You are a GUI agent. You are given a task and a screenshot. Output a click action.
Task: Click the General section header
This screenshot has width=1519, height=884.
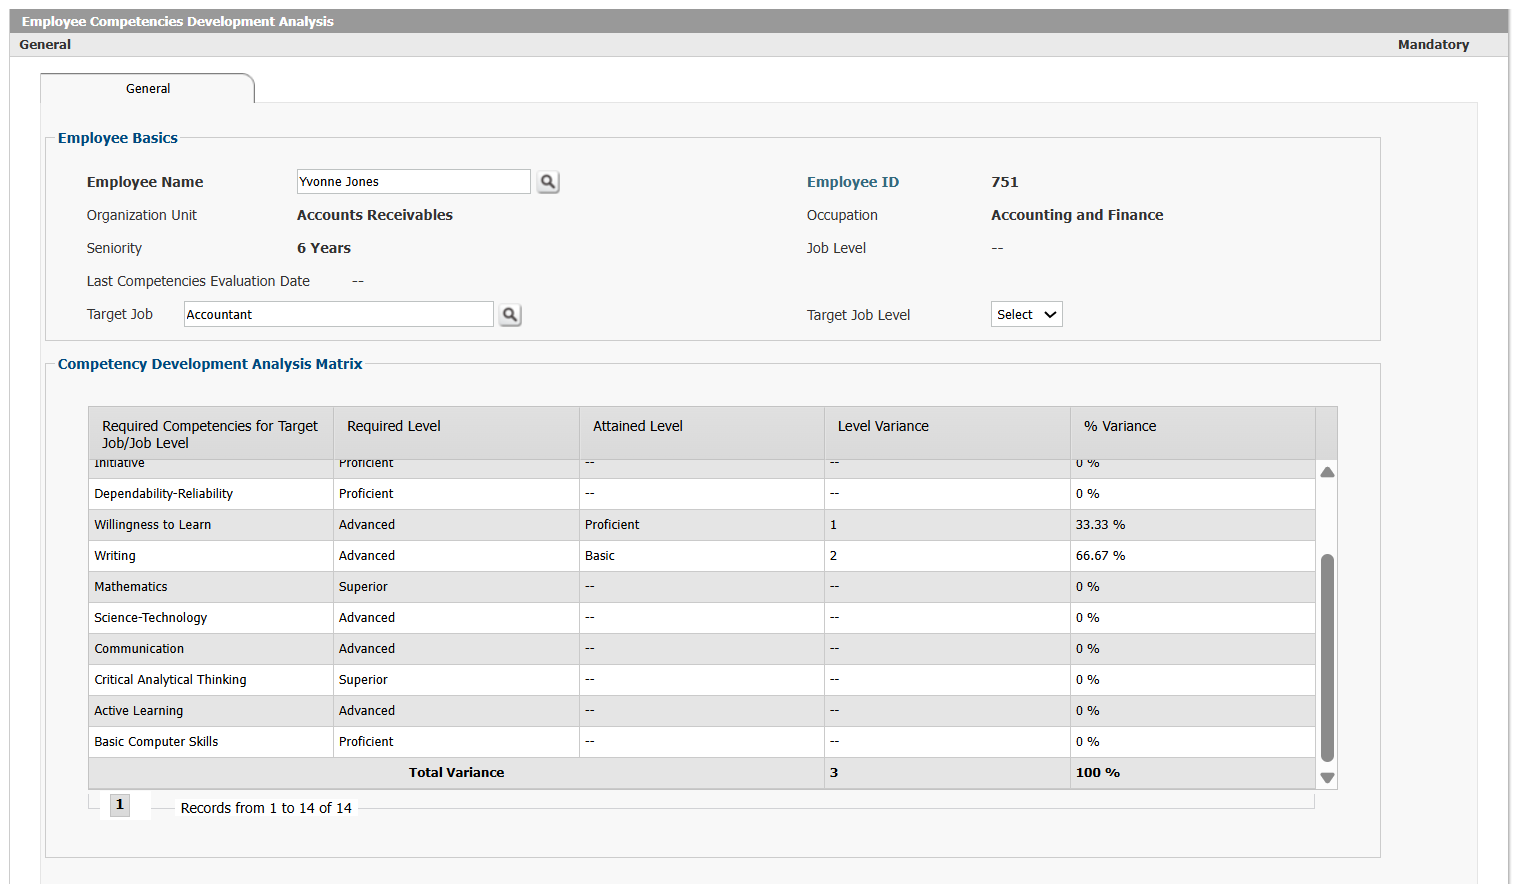[45, 45]
